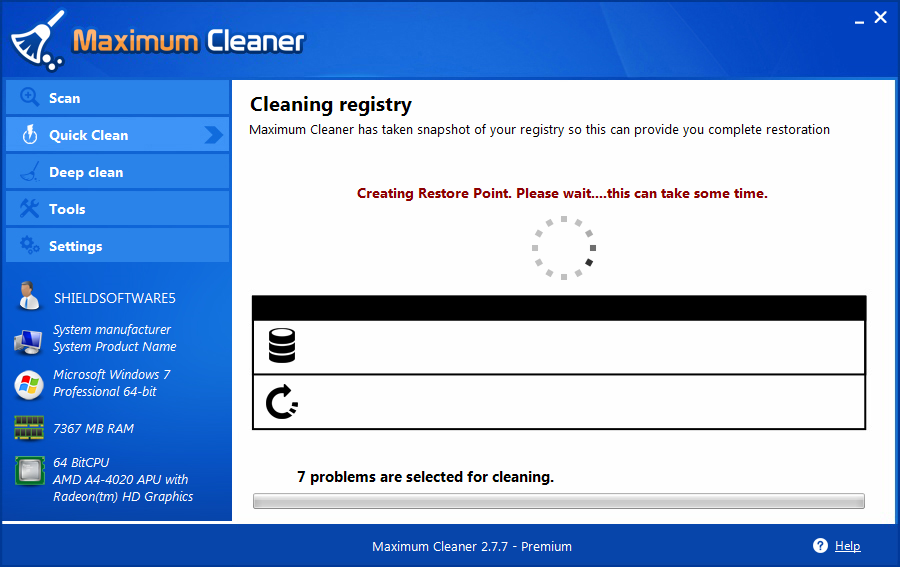Click the black table header bar
Screen dimensions: 900x567
point(559,308)
